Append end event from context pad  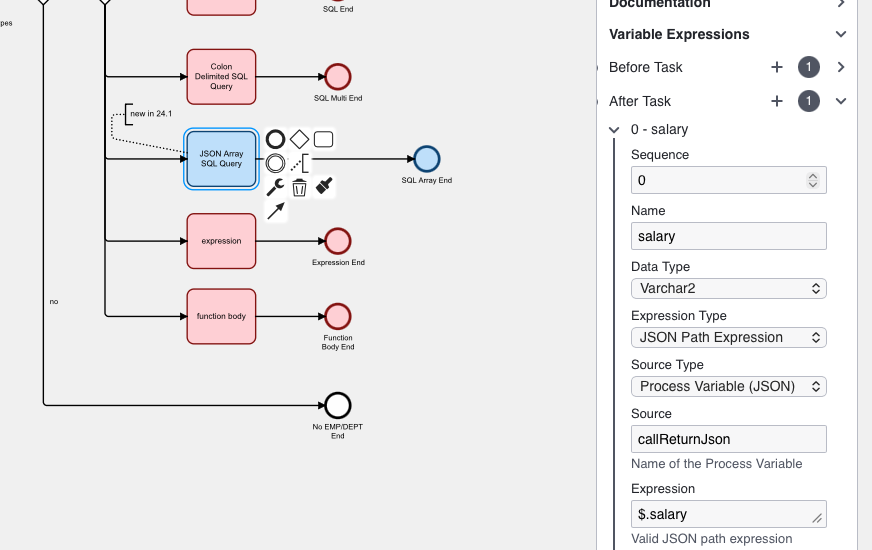point(275,139)
